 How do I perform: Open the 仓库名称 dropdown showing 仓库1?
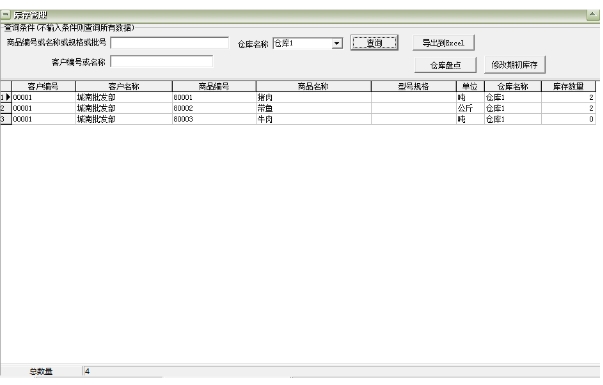click(337, 43)
